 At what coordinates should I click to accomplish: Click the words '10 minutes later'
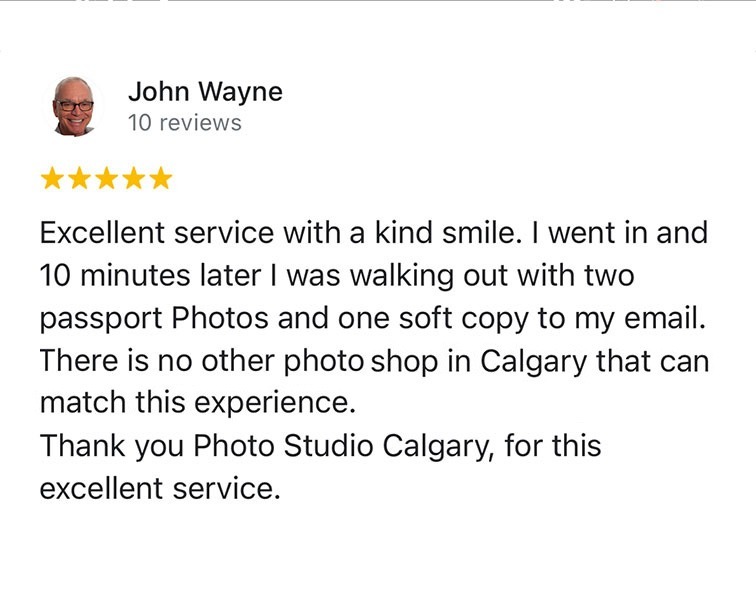tap(150, 275)
